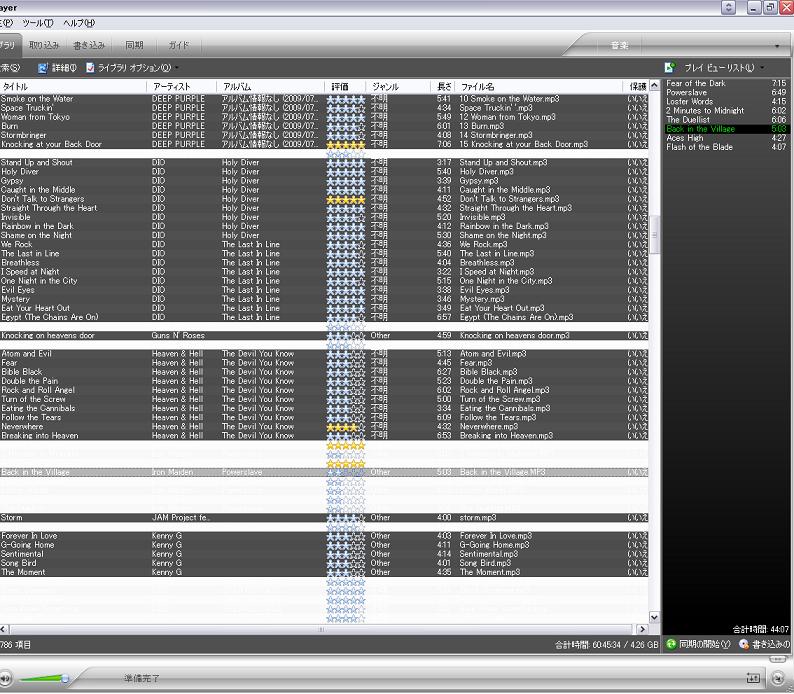Click the vertical scrollbar down arrow
This screenshot has height=694, width=794.
tap(654, 618)
